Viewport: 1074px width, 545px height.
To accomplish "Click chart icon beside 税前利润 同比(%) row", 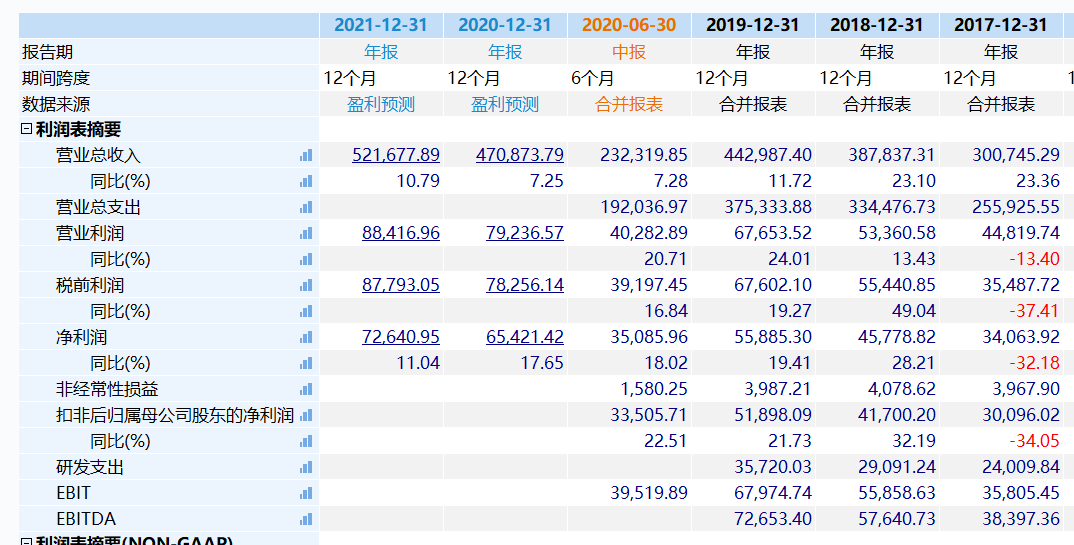I will (x=306, y=312).
